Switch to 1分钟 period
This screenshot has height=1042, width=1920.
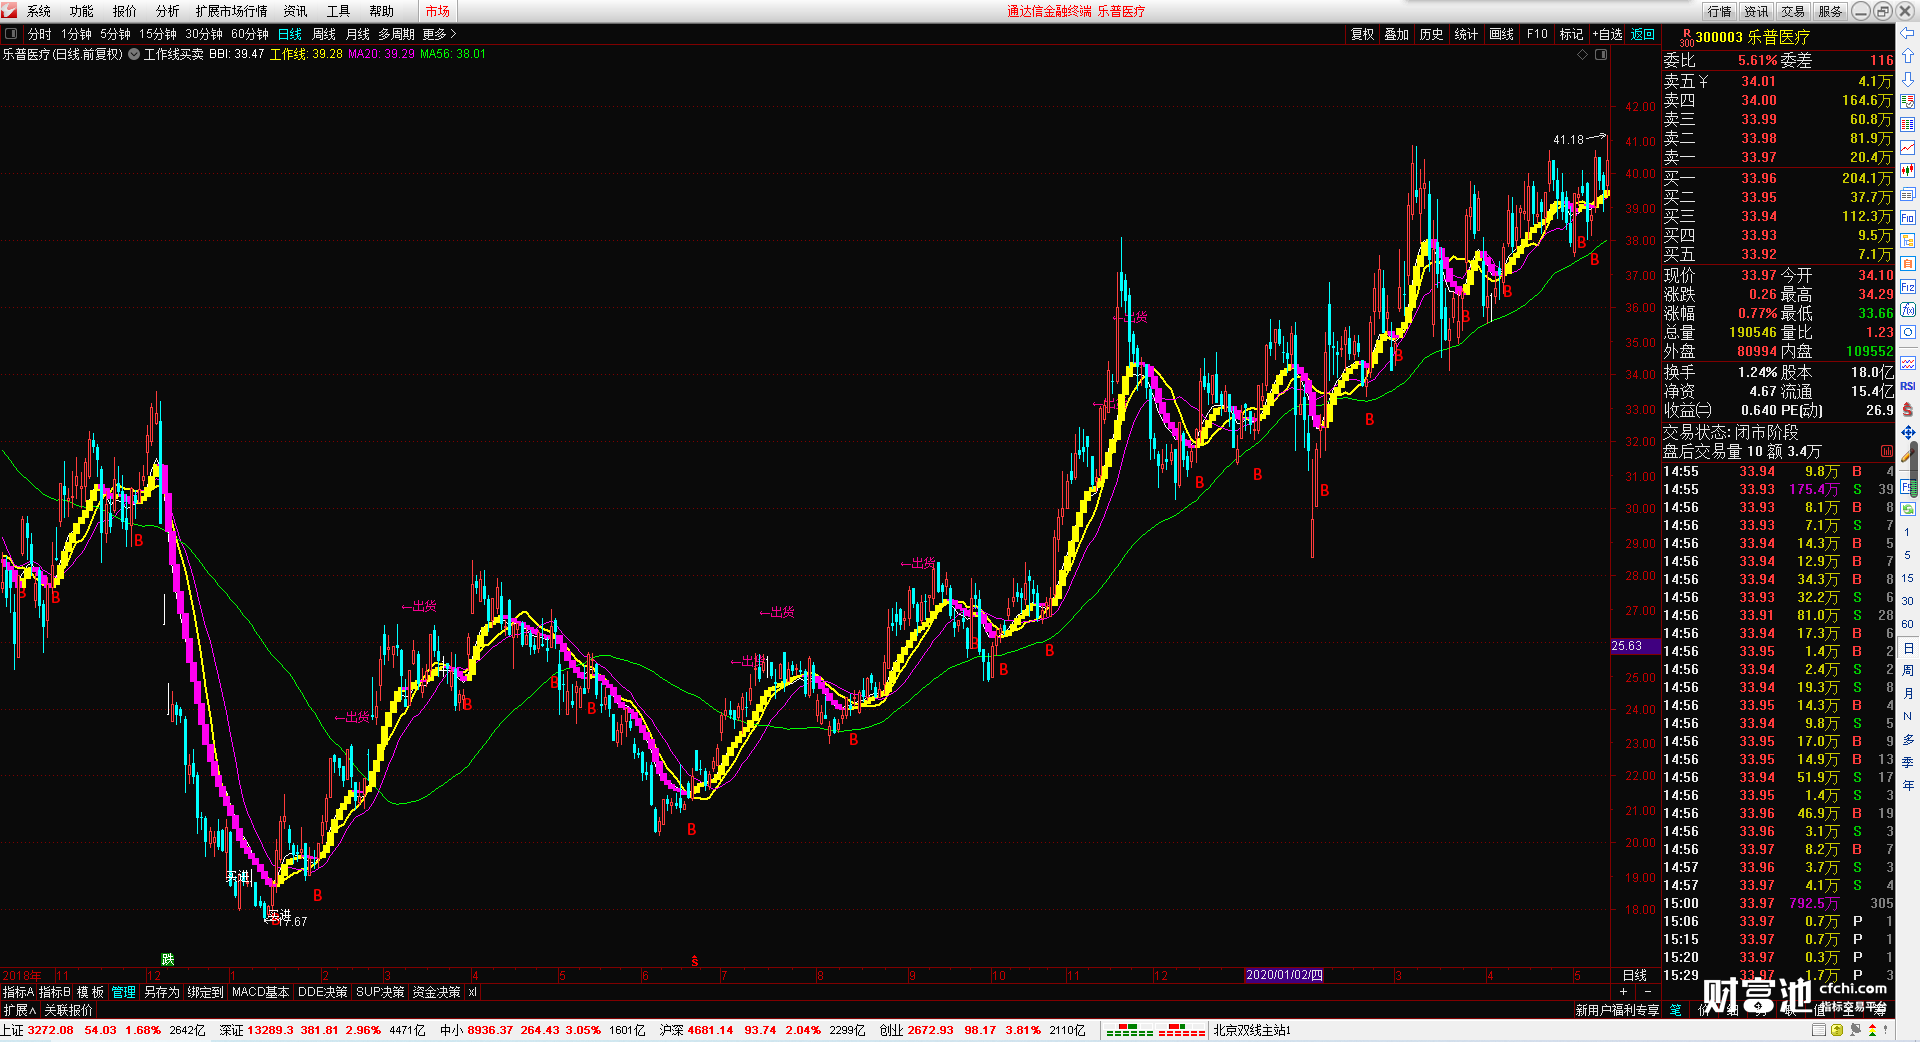[x=76, y=34]
